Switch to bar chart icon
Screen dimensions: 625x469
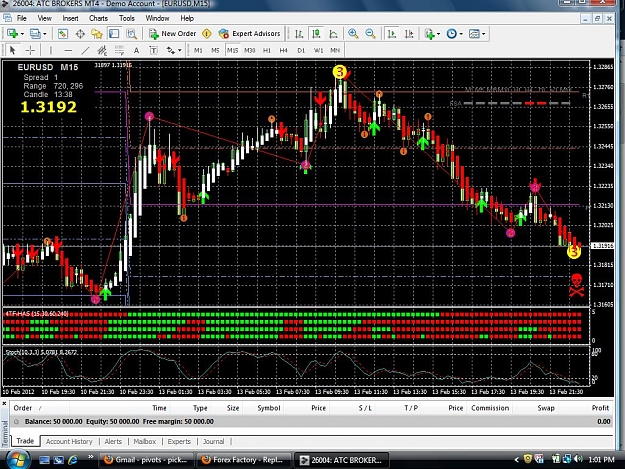(299, 34)
